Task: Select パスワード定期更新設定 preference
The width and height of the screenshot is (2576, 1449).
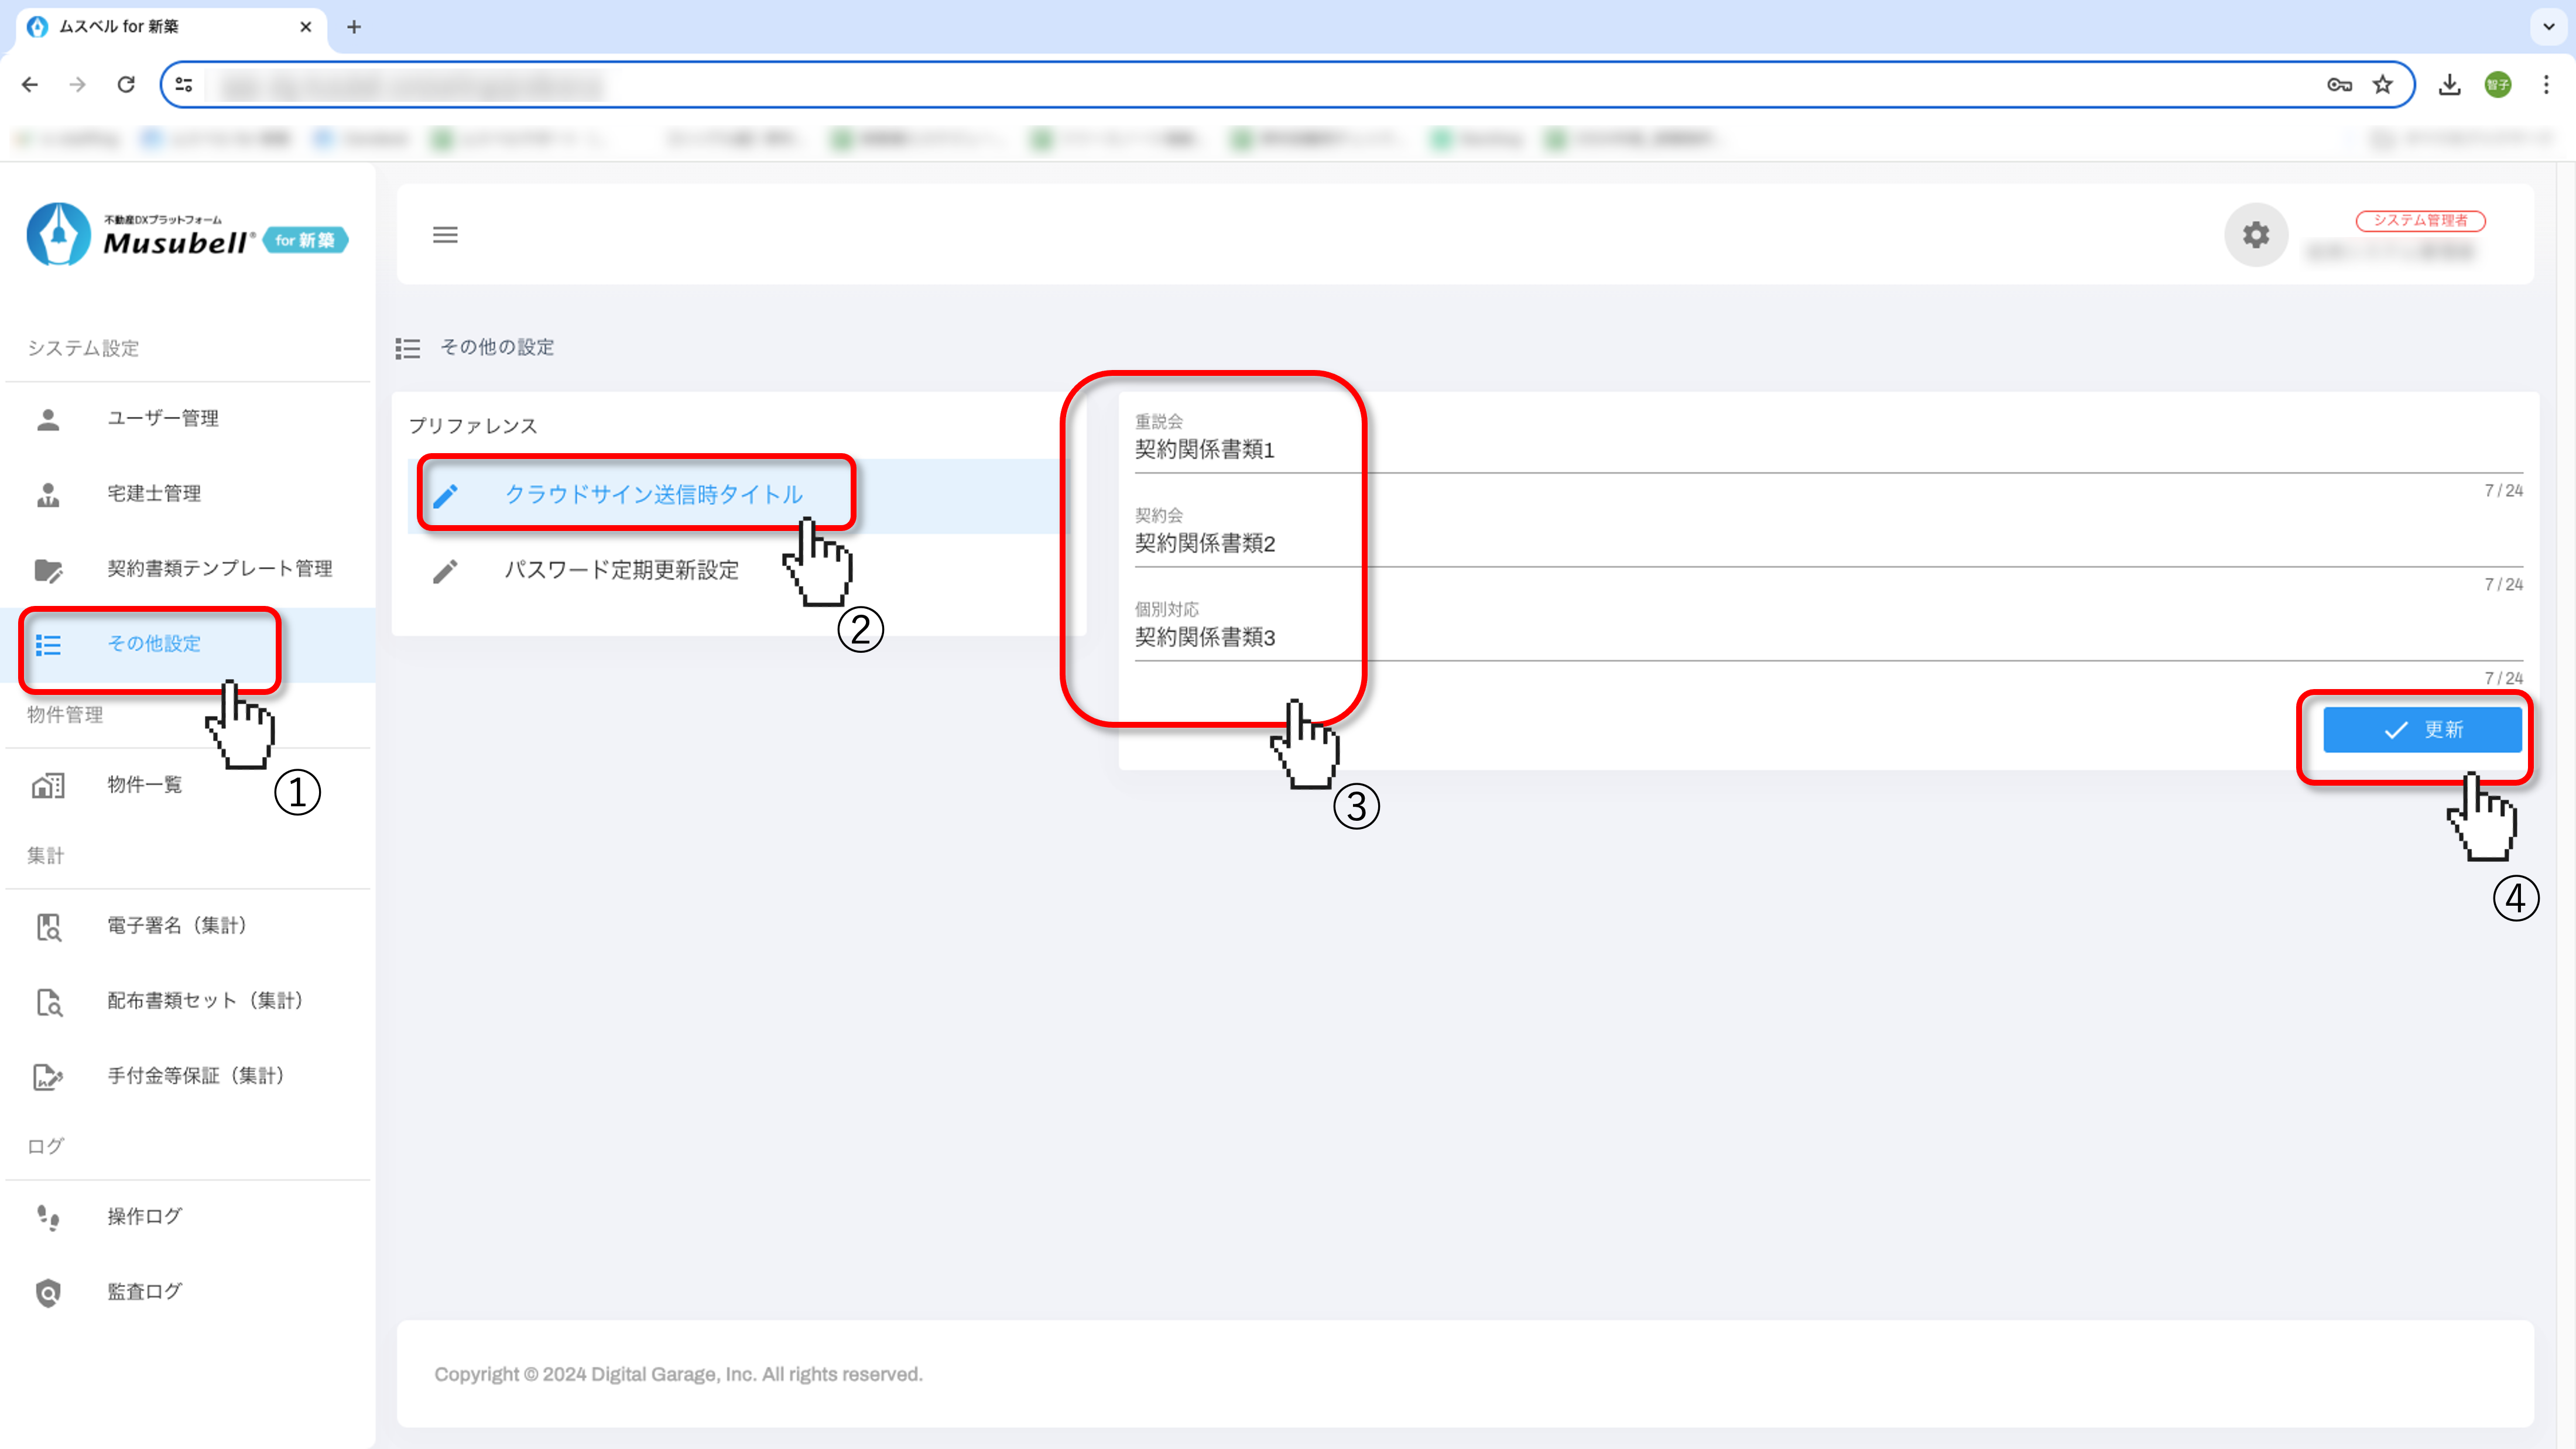Action: [x=621, y=570]
